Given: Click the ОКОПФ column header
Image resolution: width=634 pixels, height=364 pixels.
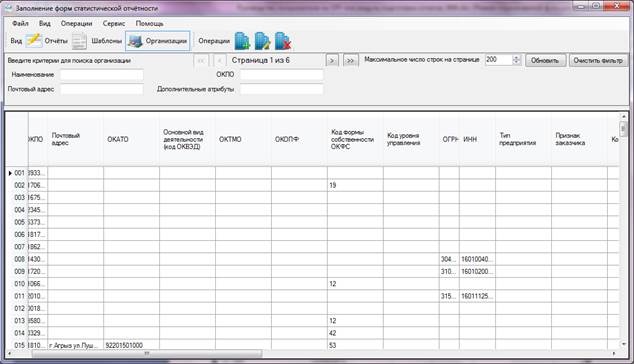Looking at the screenshot, I should pyautogui.click(x=299, y=139).
